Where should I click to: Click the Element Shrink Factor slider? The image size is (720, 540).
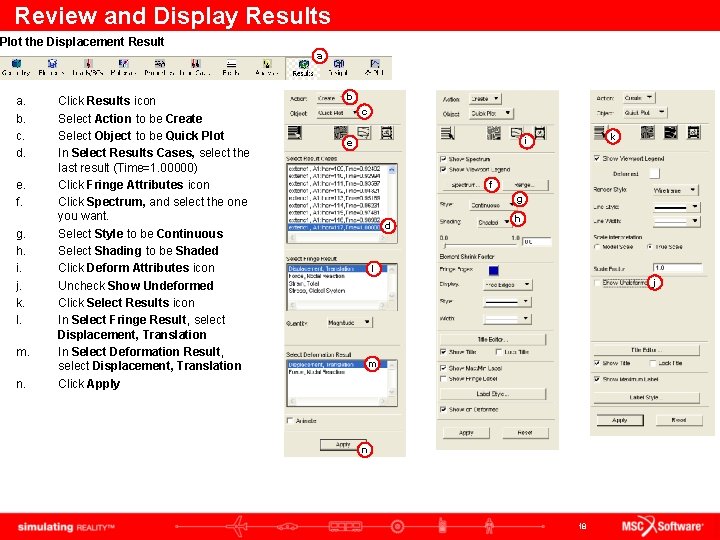[479, 245]
